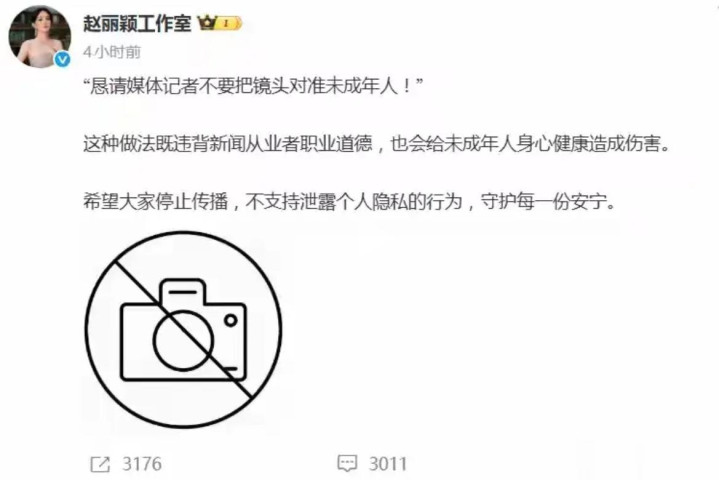Click the paragraph starting with 希望大家停止传播
719x480 pixels.
[x=349, y=201]
